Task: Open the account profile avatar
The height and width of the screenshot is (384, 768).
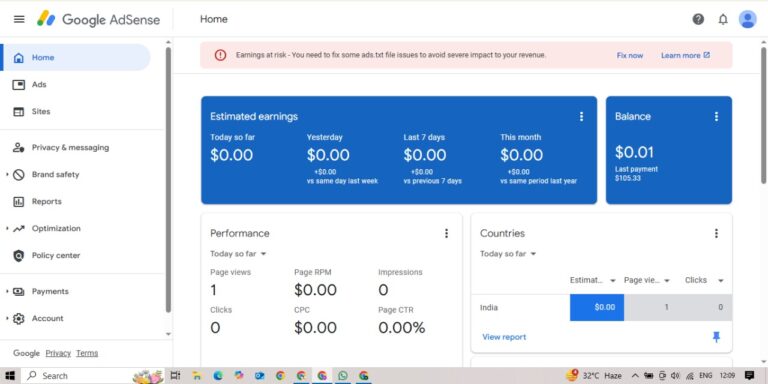Action: point(747,19)
